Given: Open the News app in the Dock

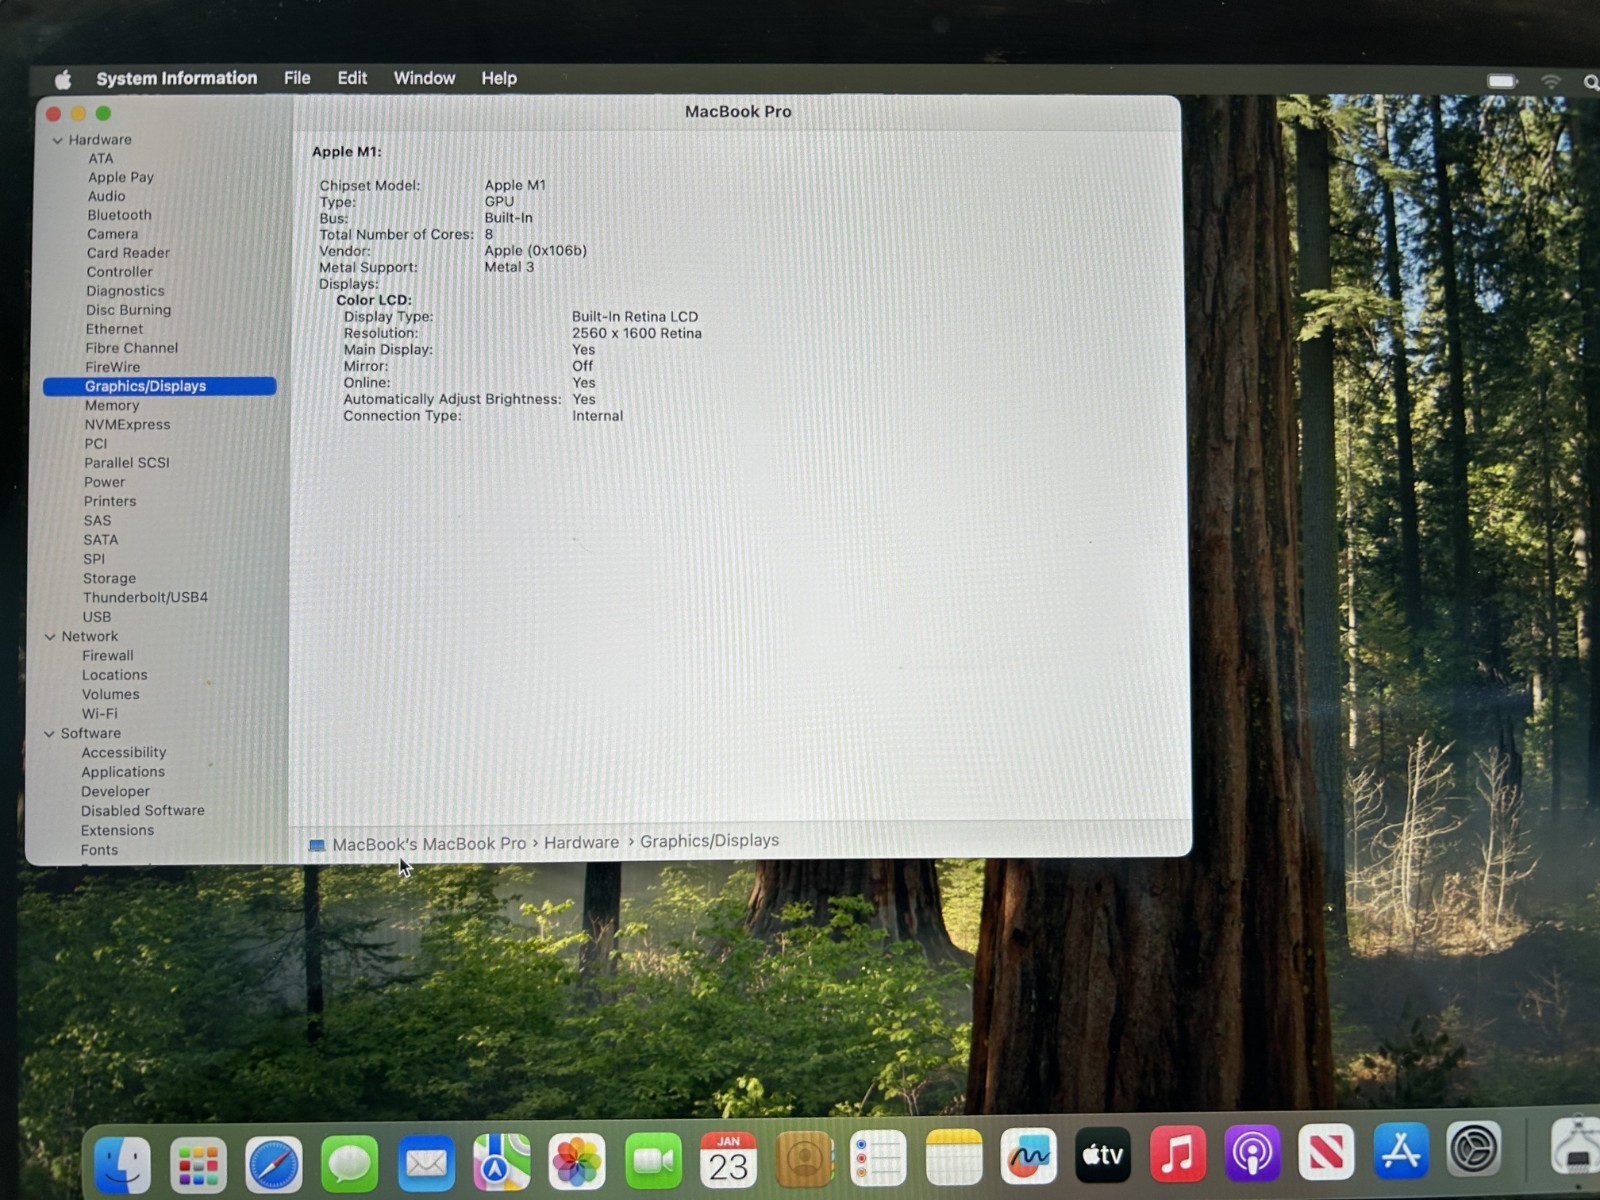Looking at the screenshot, I should pos(1326,1152).
